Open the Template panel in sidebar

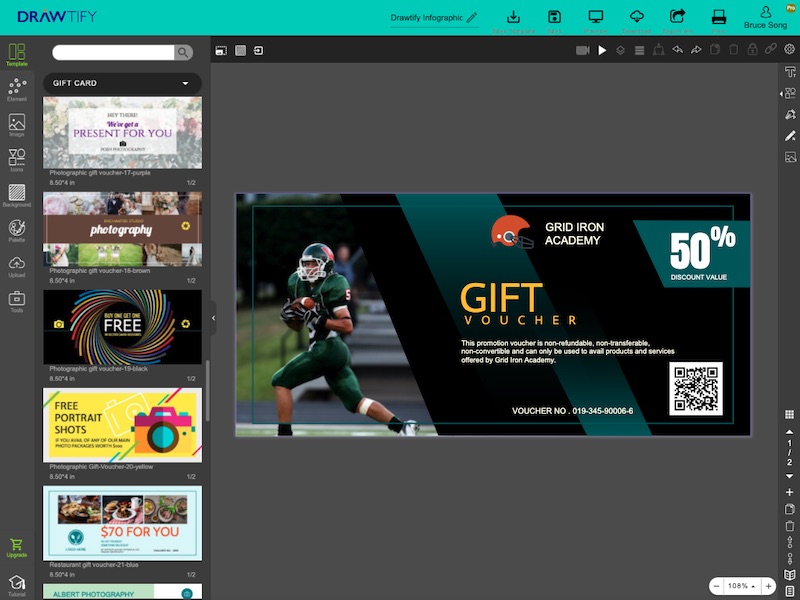coord(17,55)
